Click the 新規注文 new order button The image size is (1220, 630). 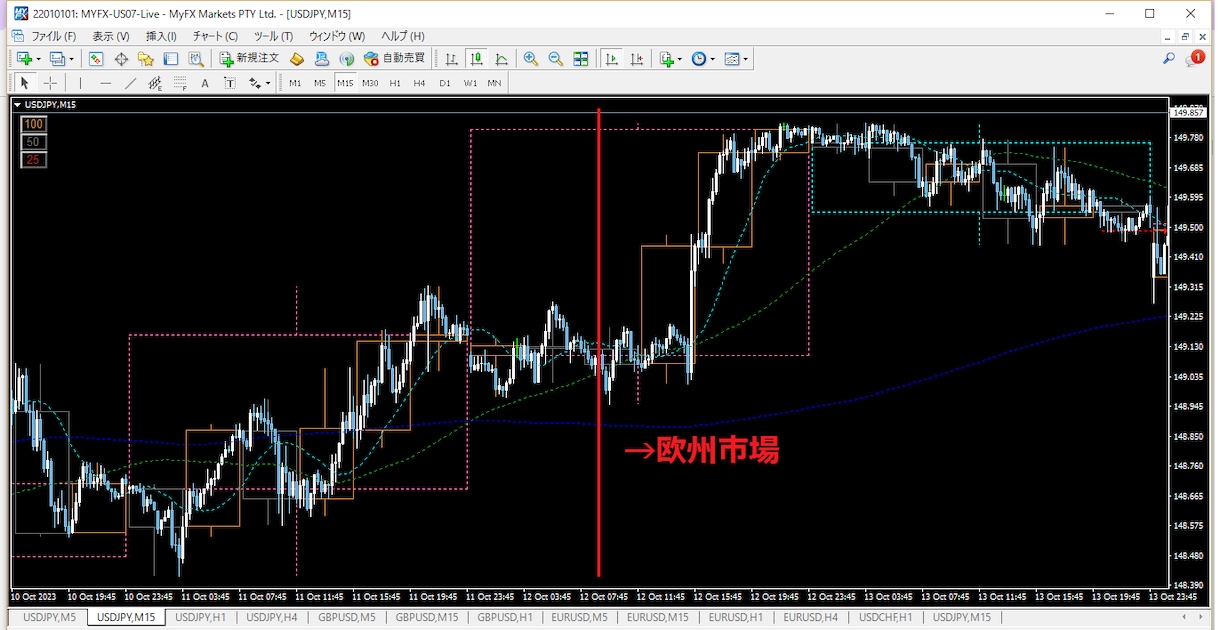click(250, 59)
